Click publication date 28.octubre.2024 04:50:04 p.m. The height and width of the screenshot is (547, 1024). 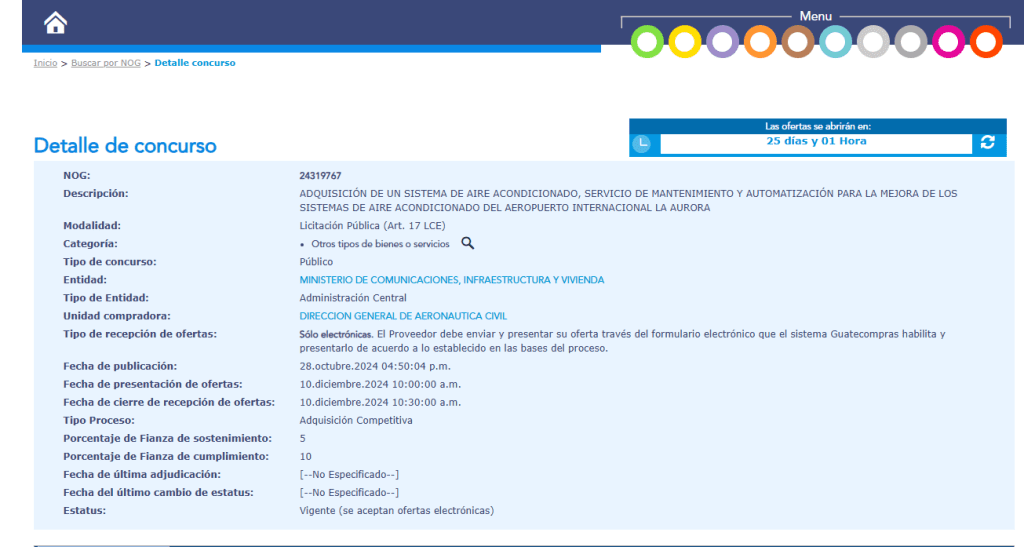(x=375, y=366)
